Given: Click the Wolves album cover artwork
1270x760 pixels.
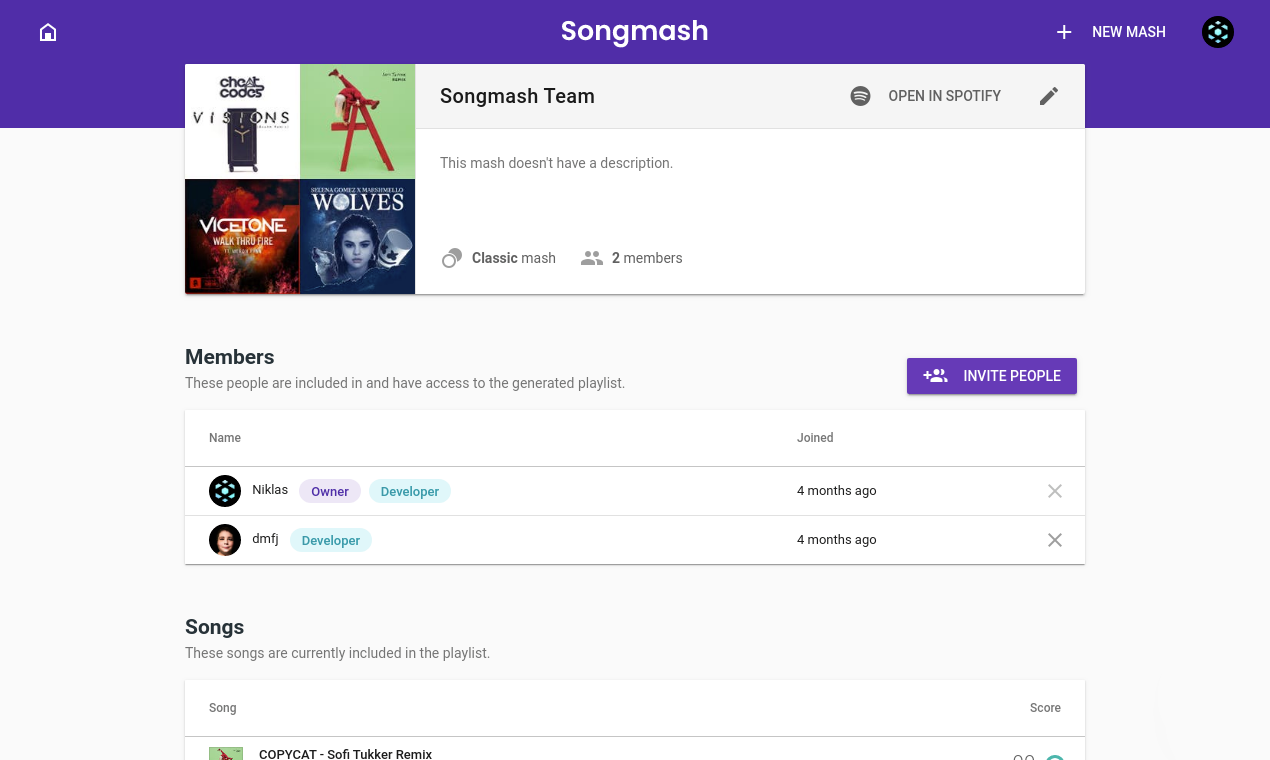Looking at the screenshot, I should tap(357, 236).
